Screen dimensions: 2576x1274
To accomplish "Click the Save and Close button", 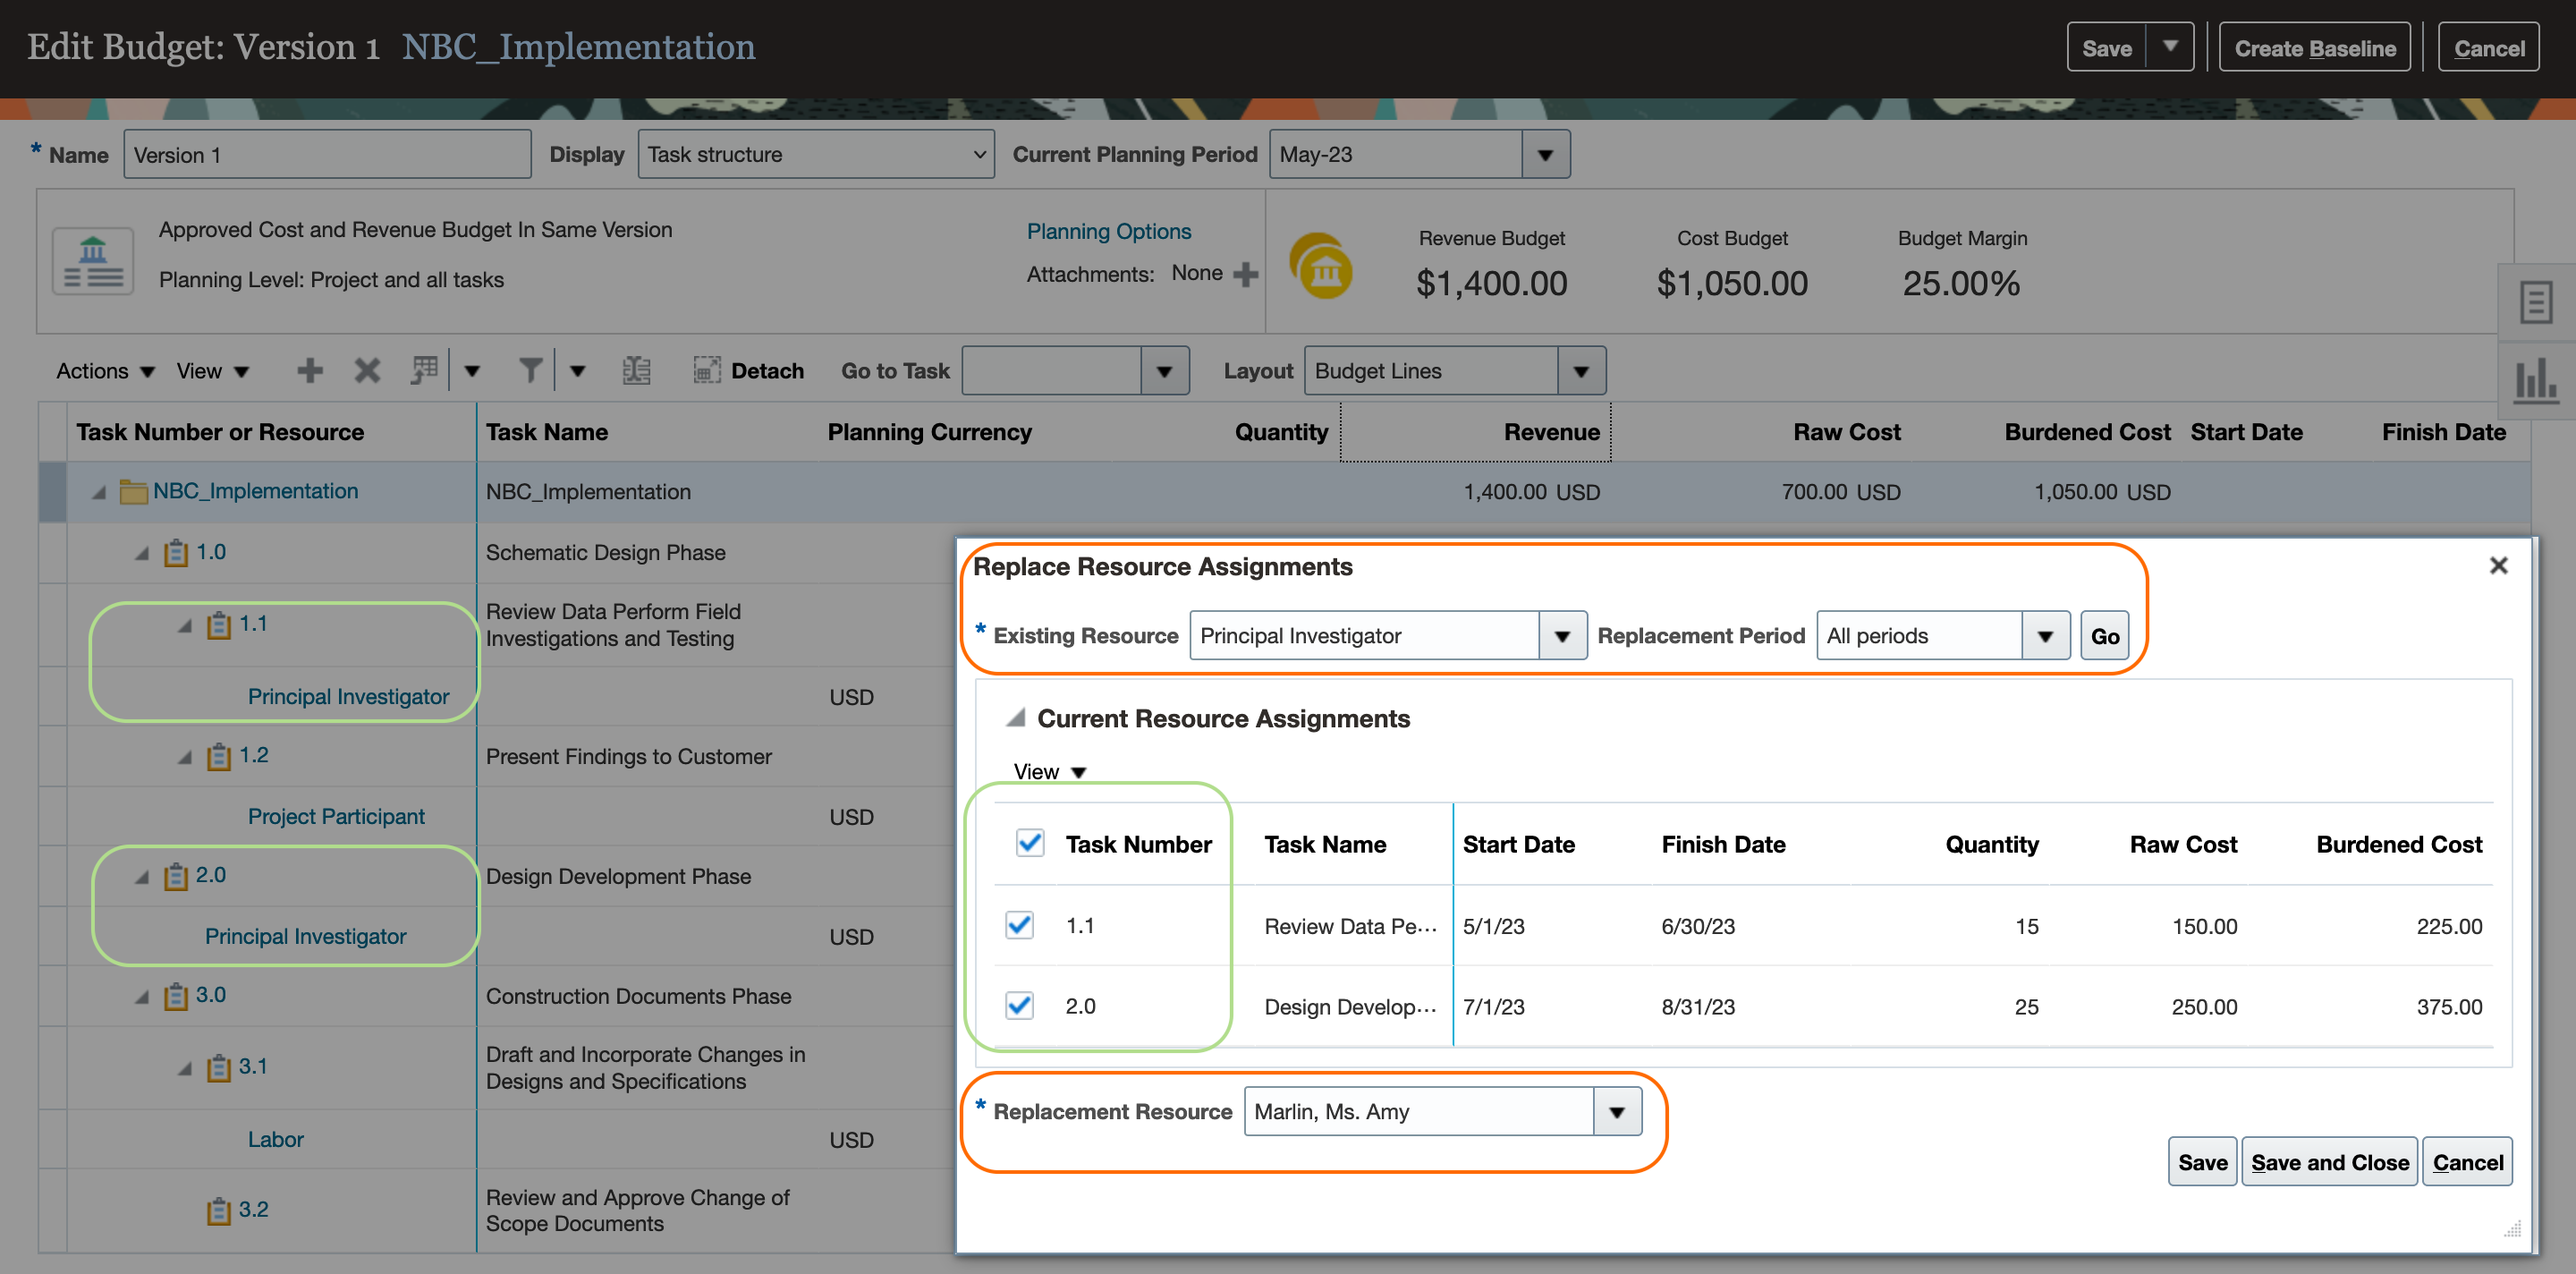I will pyautogui.click(x=2329, y=1162).
